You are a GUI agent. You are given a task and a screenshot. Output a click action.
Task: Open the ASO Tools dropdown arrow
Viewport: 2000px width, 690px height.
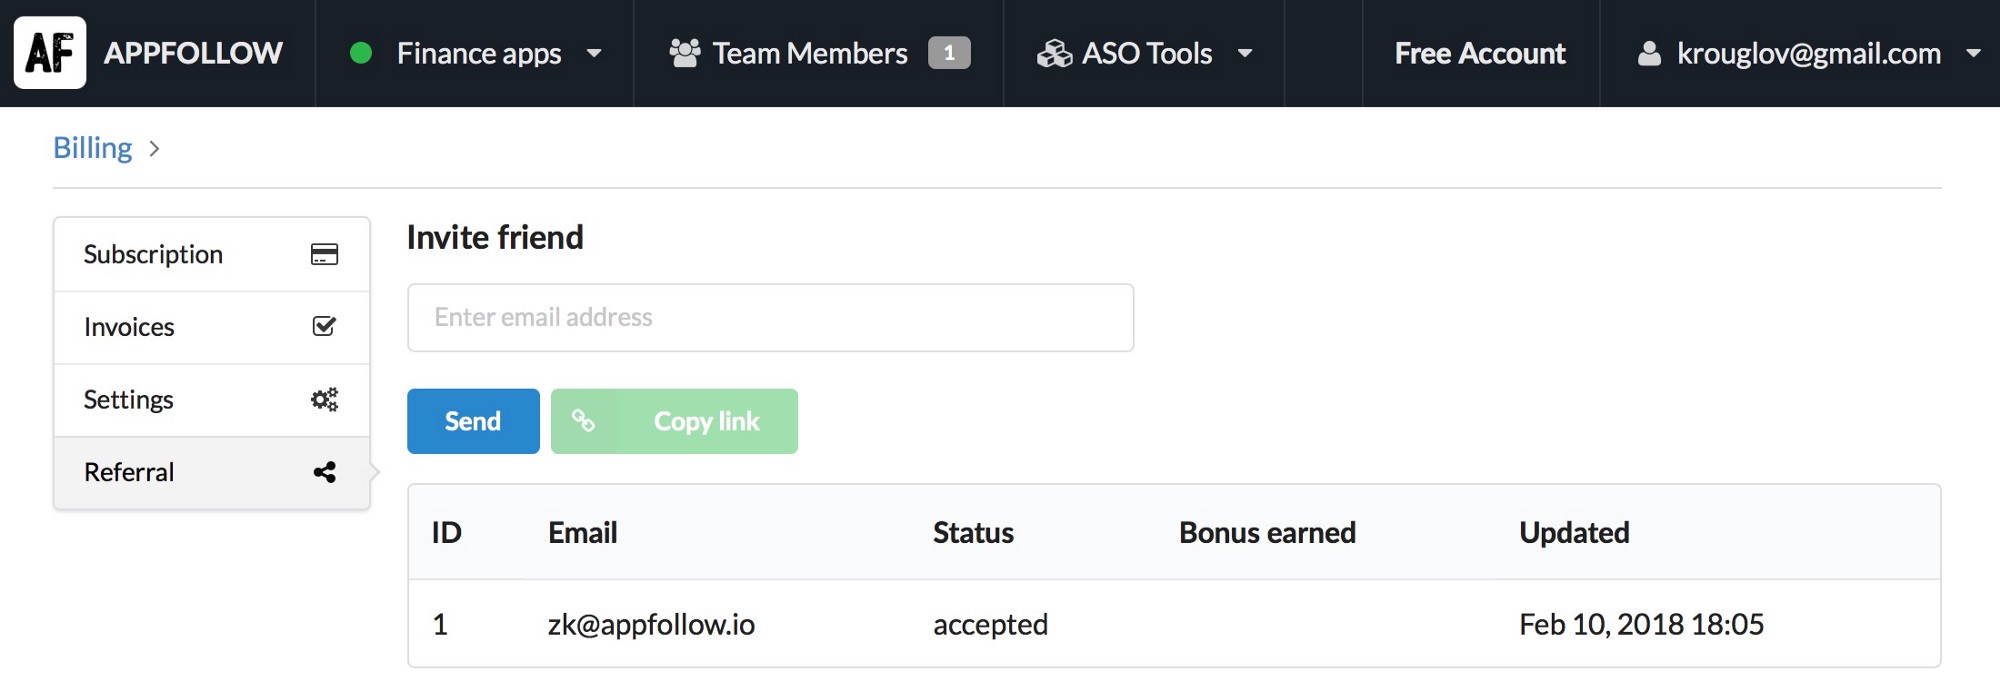(1245, 53)
